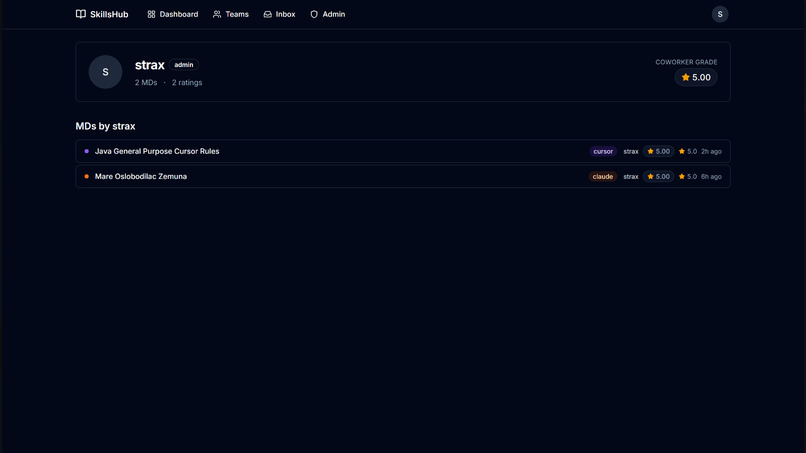Click the Dashboard grid icon

[x=151, y=14]
